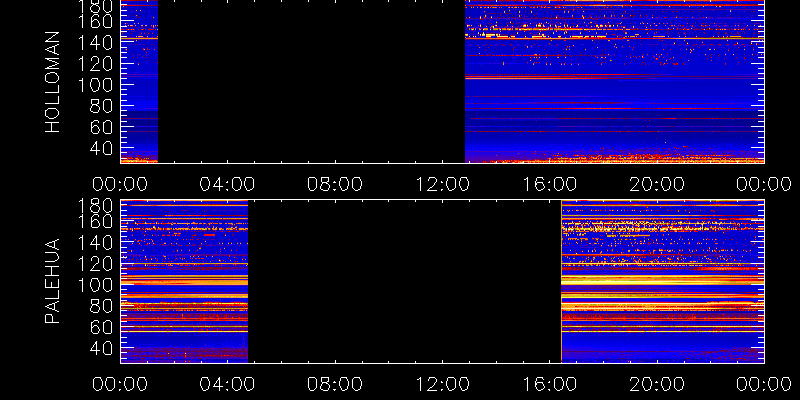Click the yellow vertical line in PALEHUA spectrogram
The width and height of the screenshot is (800, 400).
coord(561,281)
